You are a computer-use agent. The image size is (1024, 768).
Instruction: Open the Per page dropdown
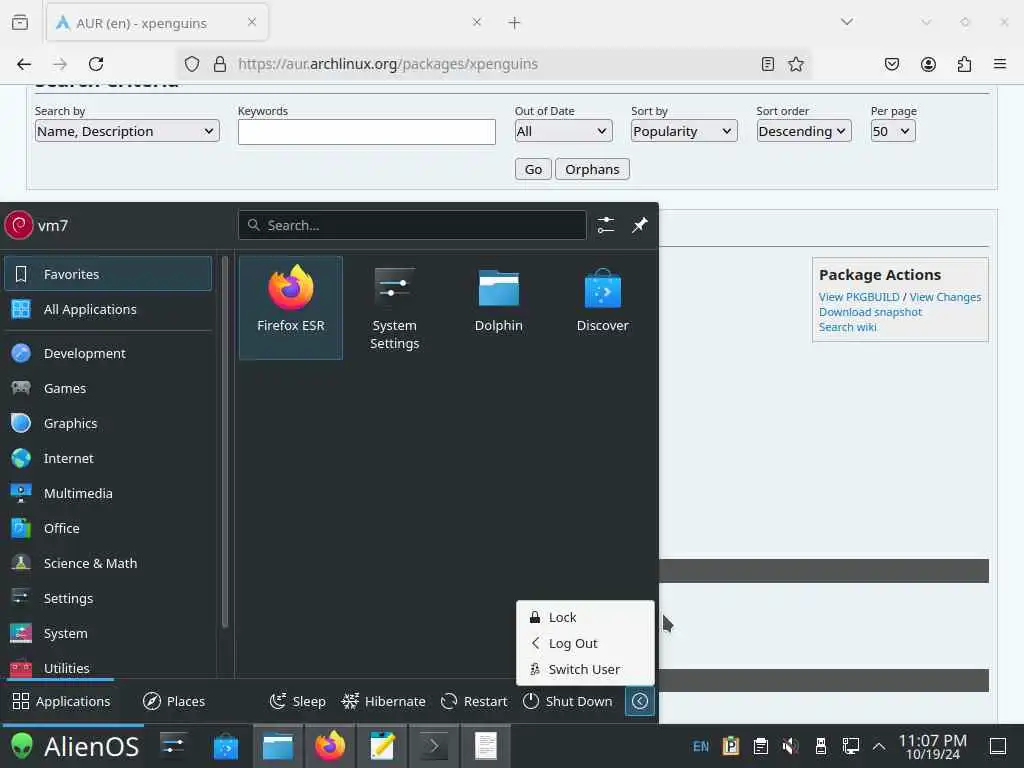[893, 131]
